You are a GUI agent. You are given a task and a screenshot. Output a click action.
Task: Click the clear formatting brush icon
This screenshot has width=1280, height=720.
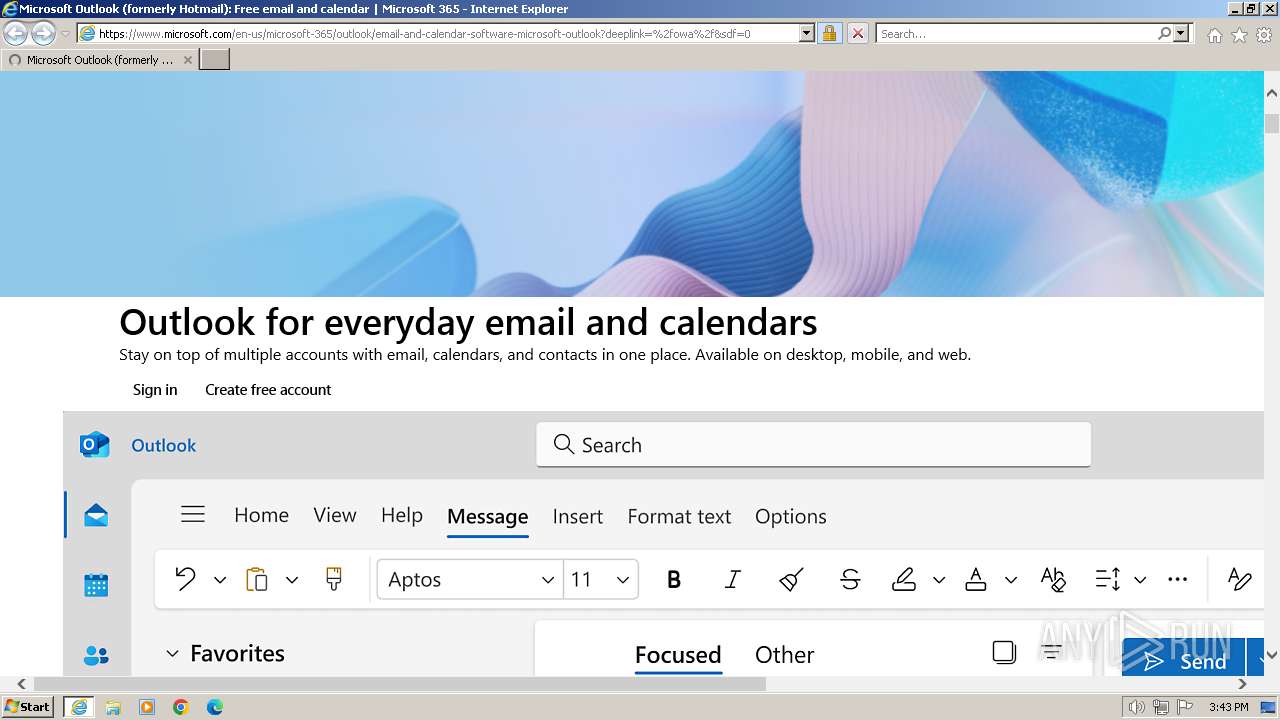(x=791, y=580)
